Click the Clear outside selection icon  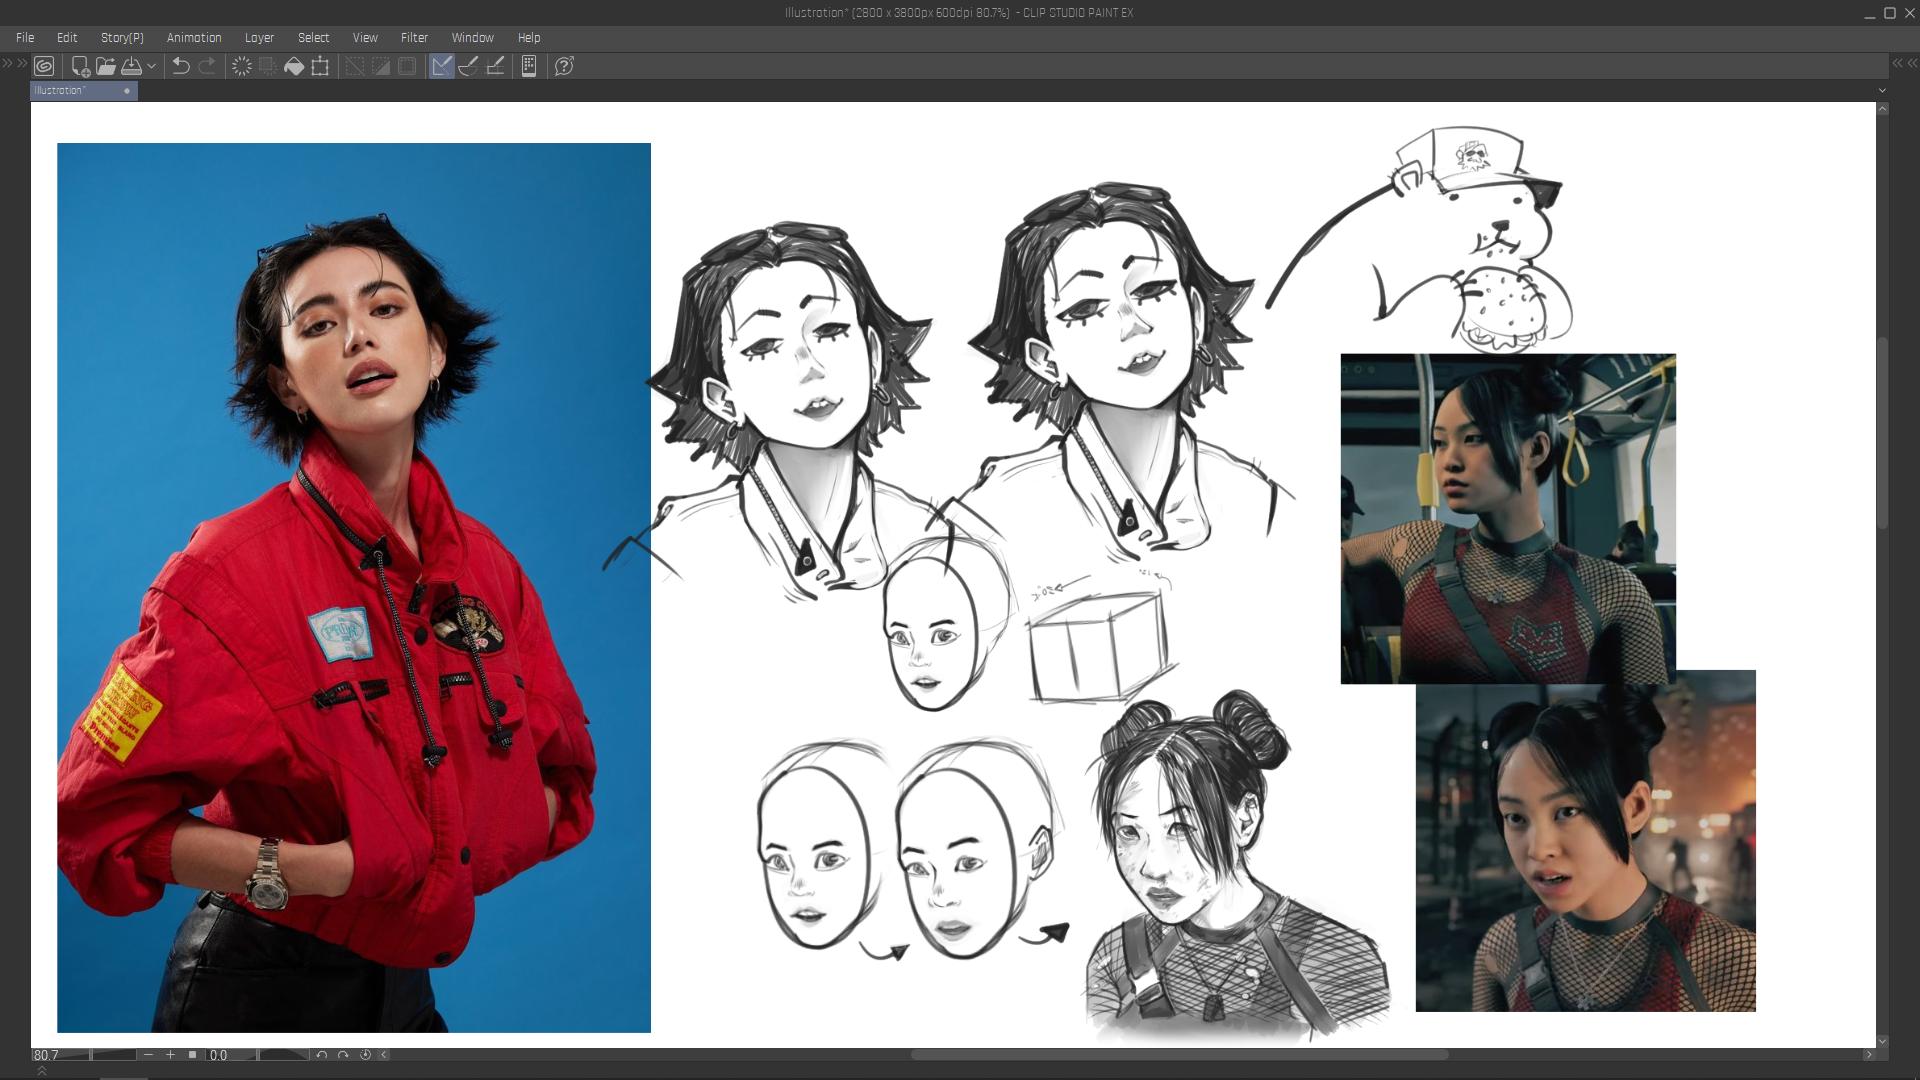268,66
